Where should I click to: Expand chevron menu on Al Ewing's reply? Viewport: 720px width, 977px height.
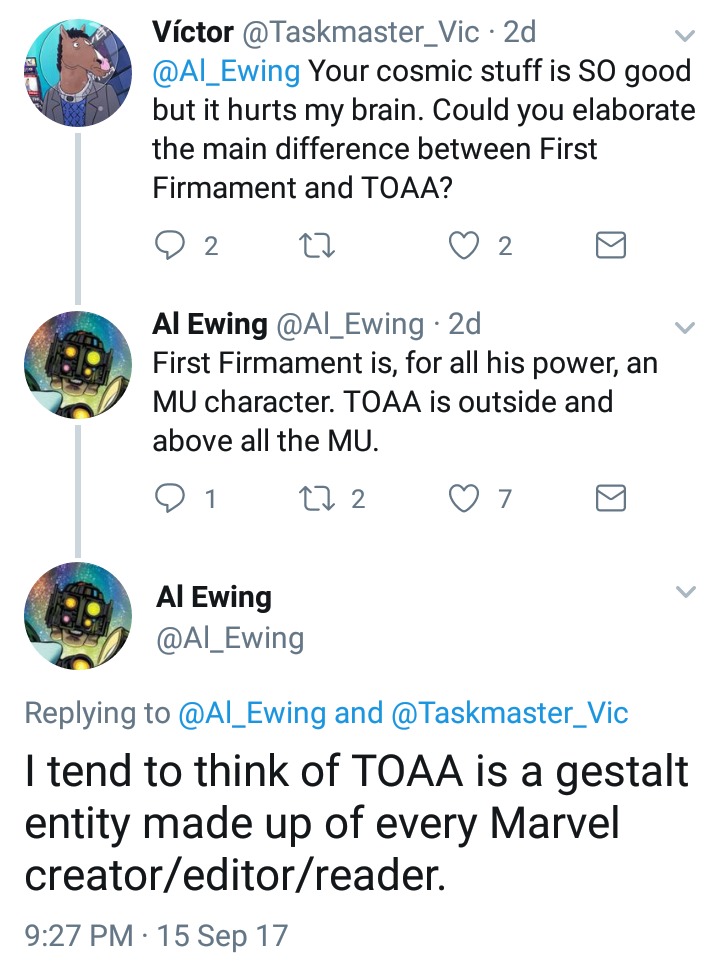click(x=685, y=327)
